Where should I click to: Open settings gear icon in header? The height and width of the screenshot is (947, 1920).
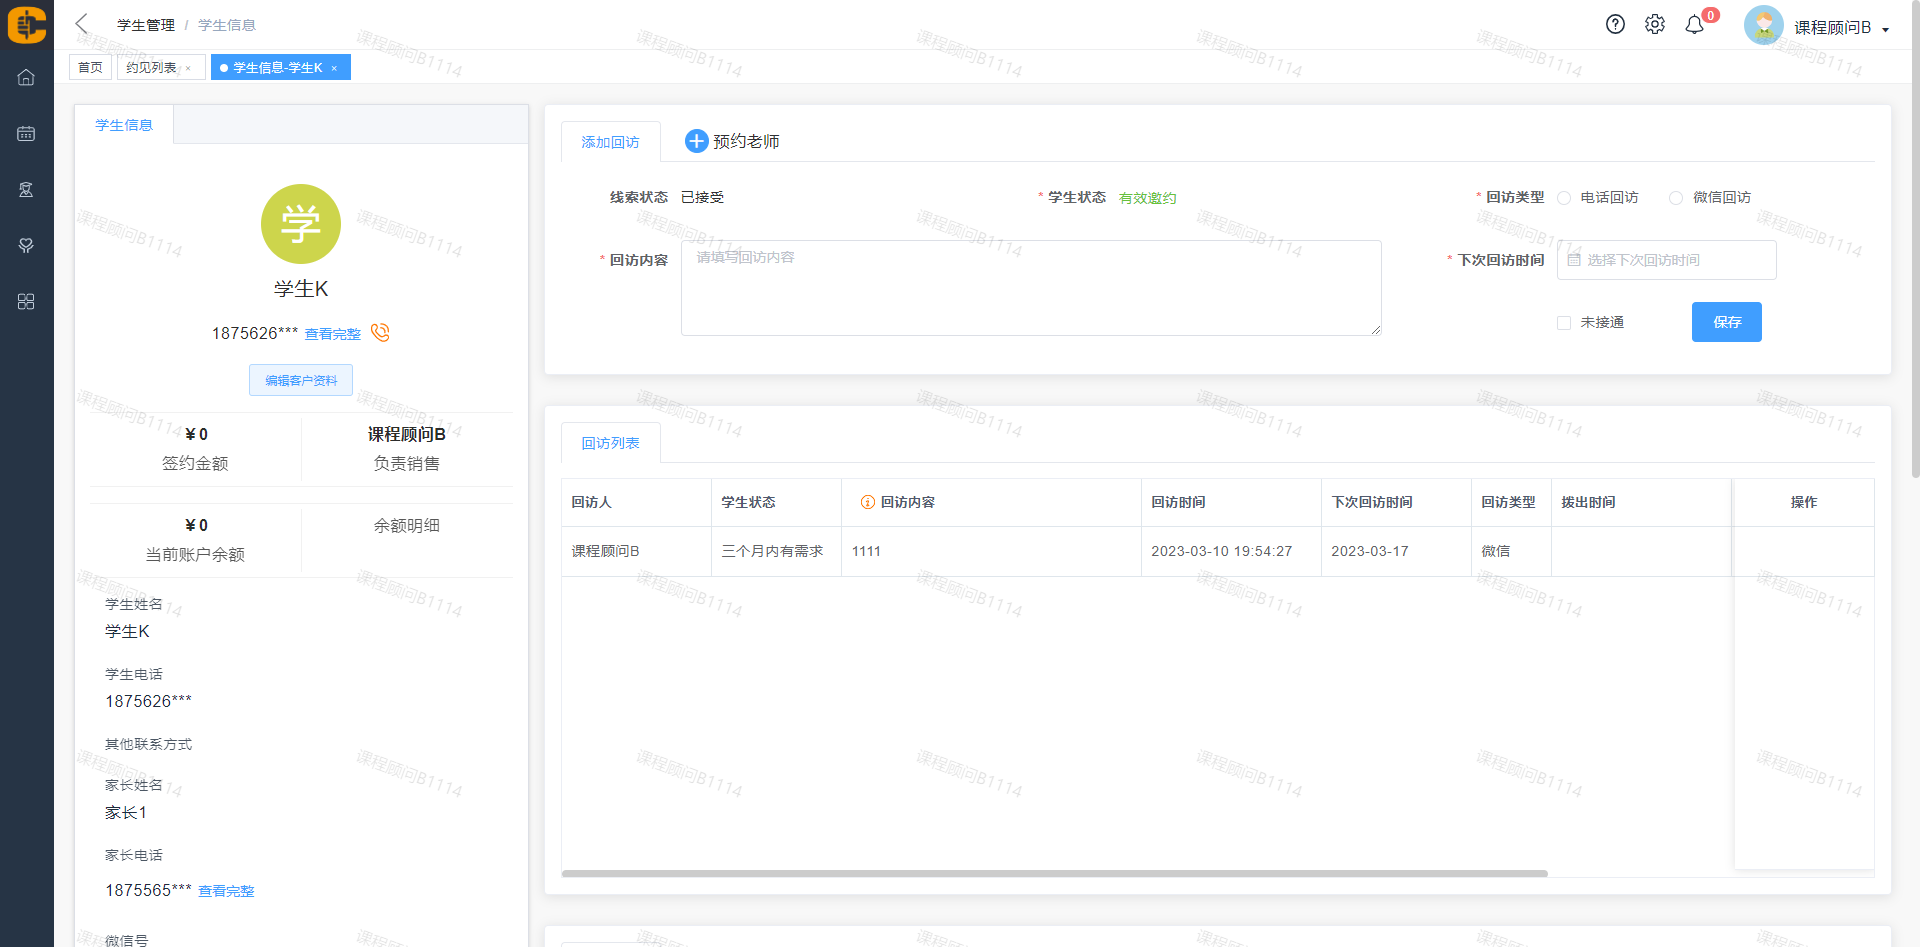pyautogui.click(x=1655, y=25)
